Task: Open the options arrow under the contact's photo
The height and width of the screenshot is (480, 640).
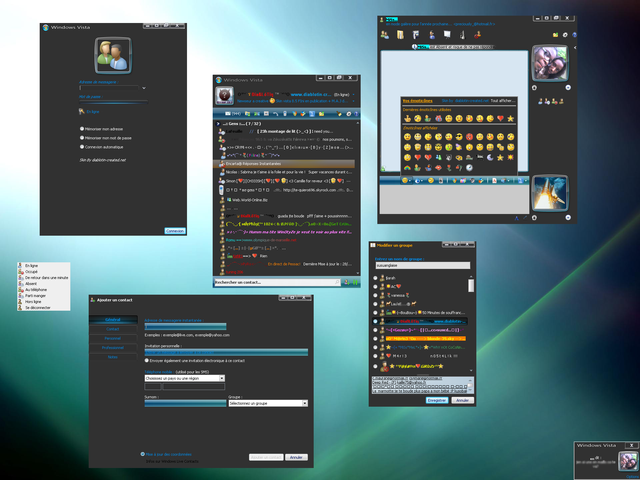Action: pos(568,87)
